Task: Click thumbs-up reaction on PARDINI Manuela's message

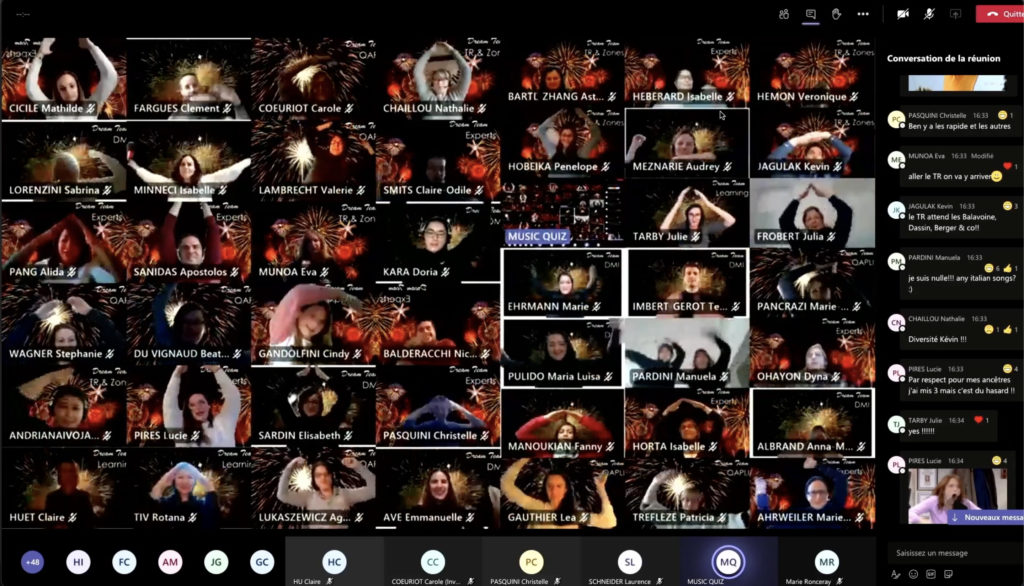Action: pos(1007,269)
